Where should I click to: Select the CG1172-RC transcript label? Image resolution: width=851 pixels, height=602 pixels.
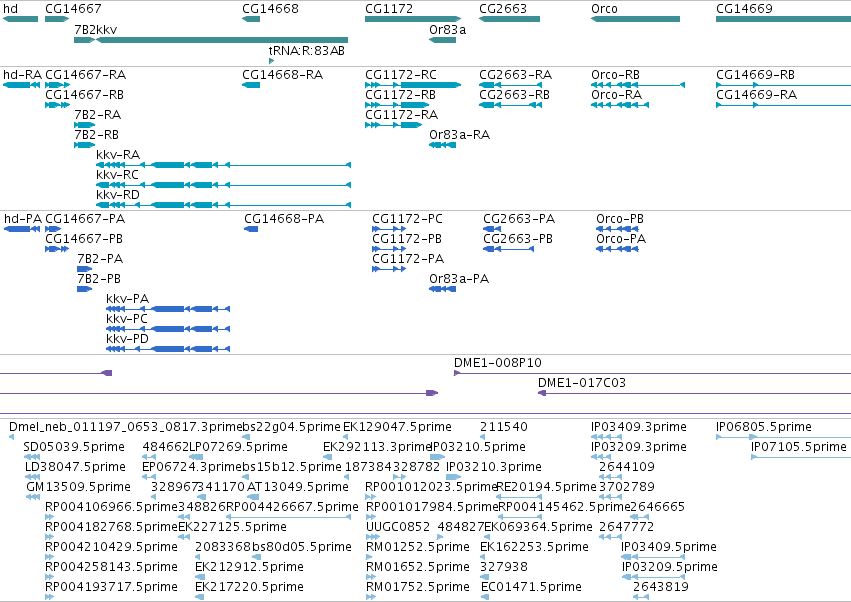[x=401, y=74]
